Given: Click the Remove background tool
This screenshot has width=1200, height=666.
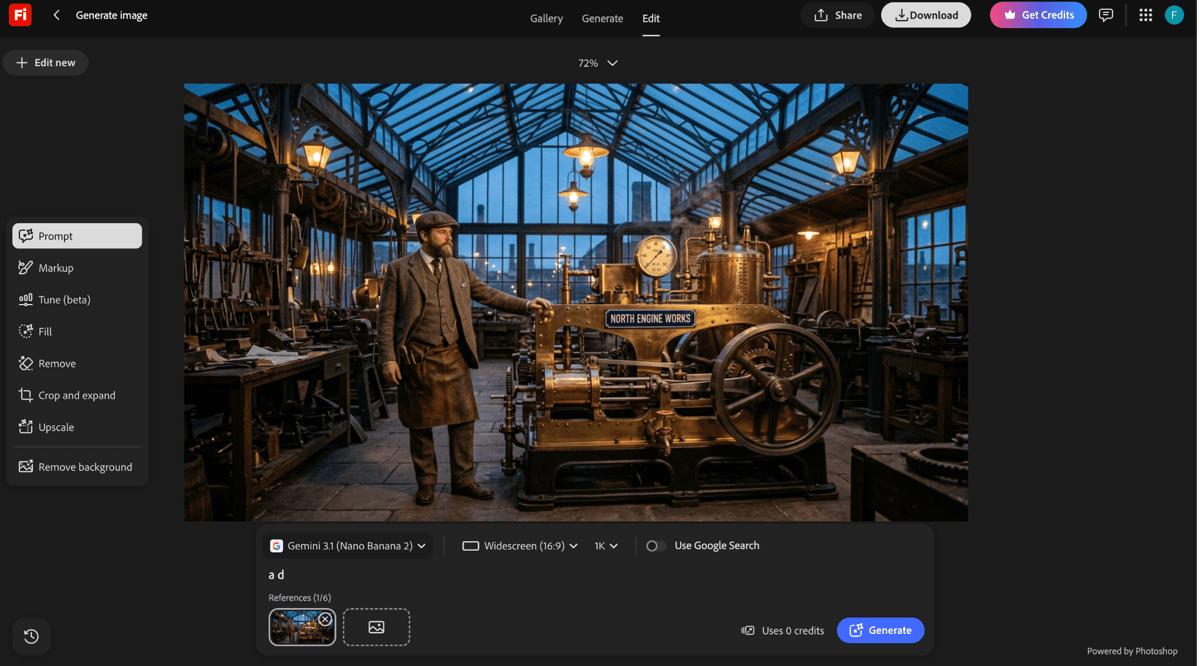Looking at the screenshot, I should click(x=77, y=467).
